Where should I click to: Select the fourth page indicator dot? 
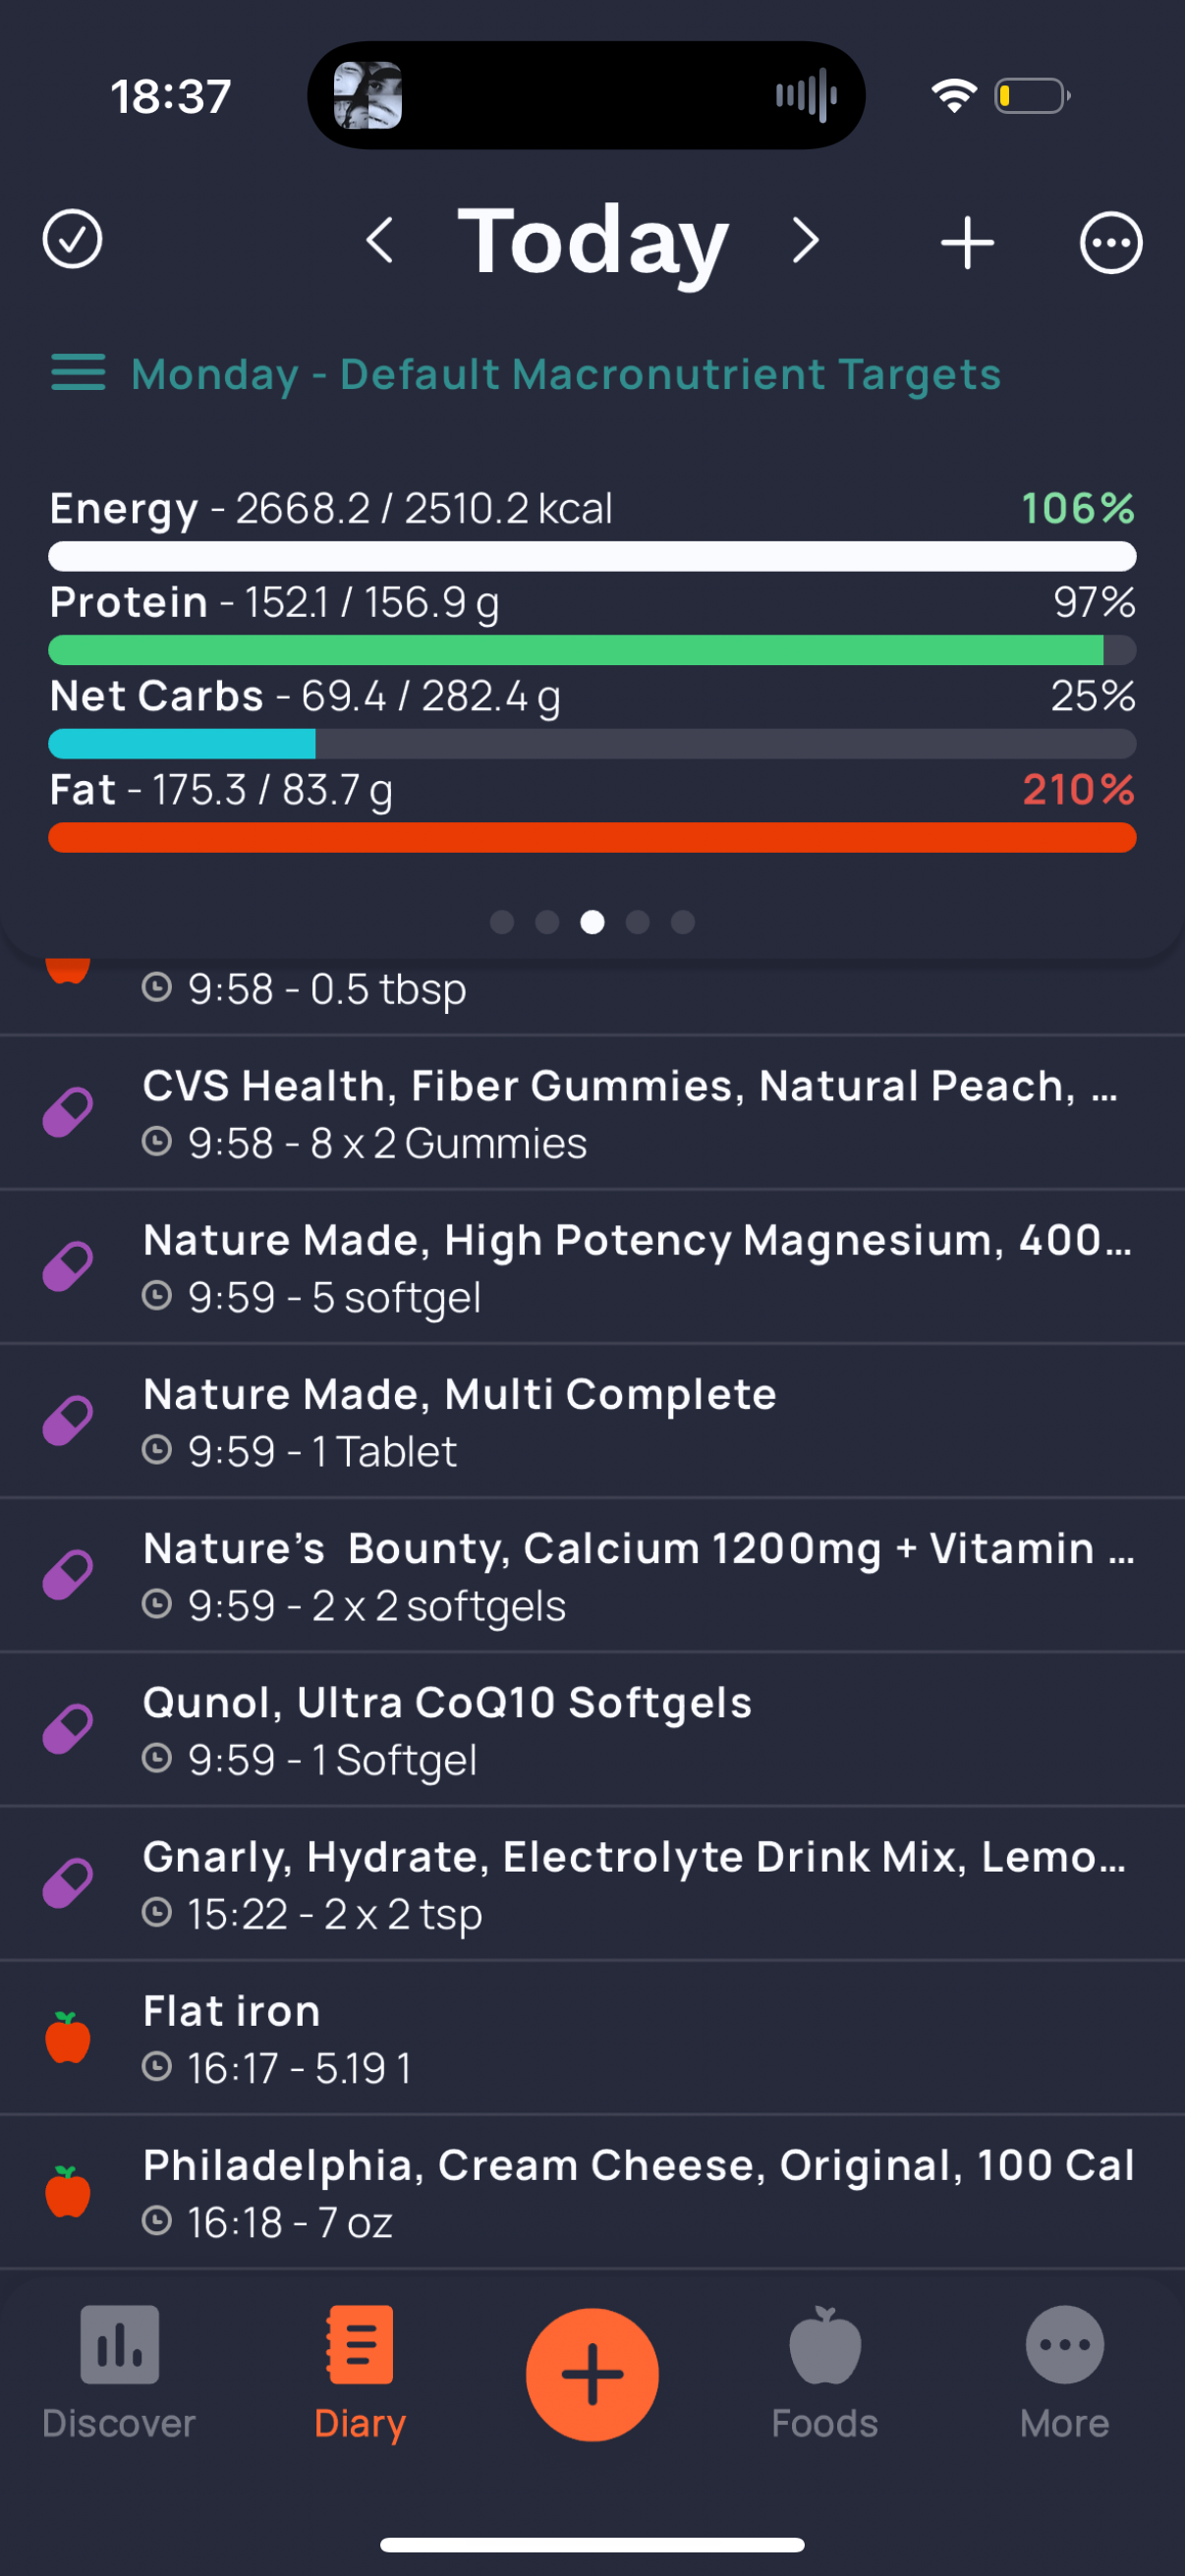pyautogui.click(x=637, y=922)
